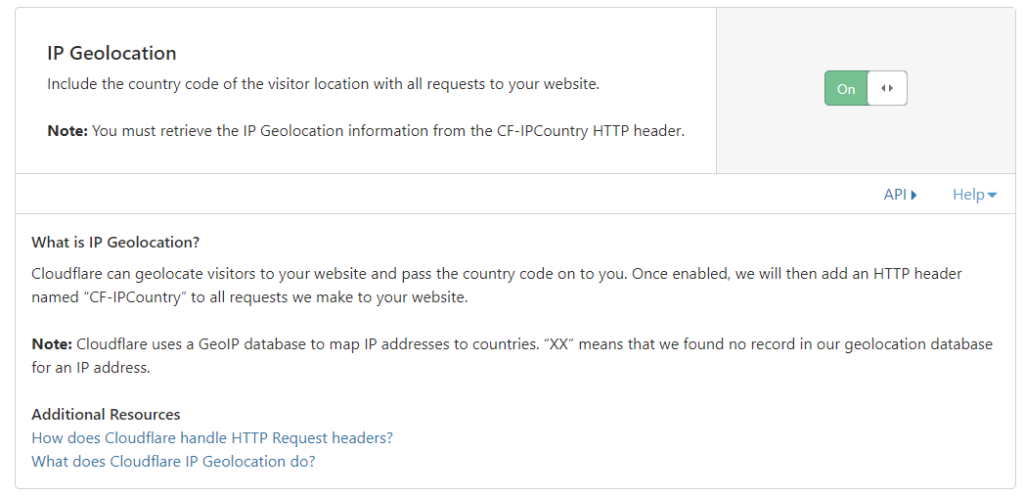The height and width of the screenshot is (497, 1024).
Task: Click the paragraph on Cloudflare geolocating visitors
Action: (x=496, y=285)
